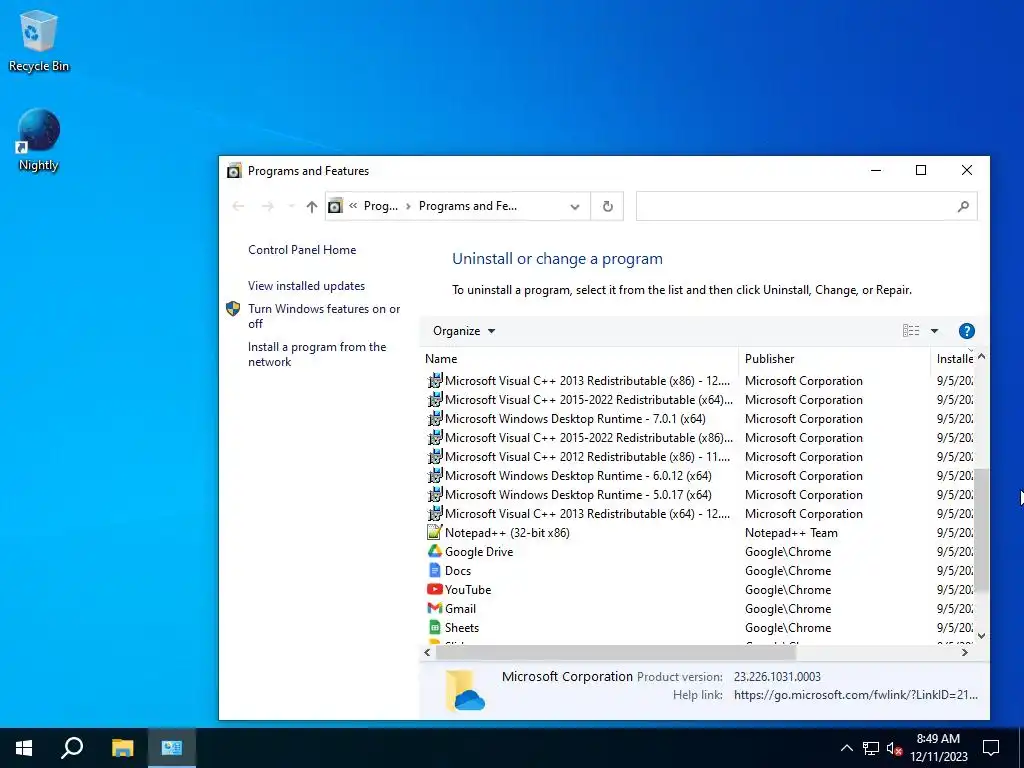Open the notification center icon
This screenshot has height=768, width=1024.
click(991, 748)
